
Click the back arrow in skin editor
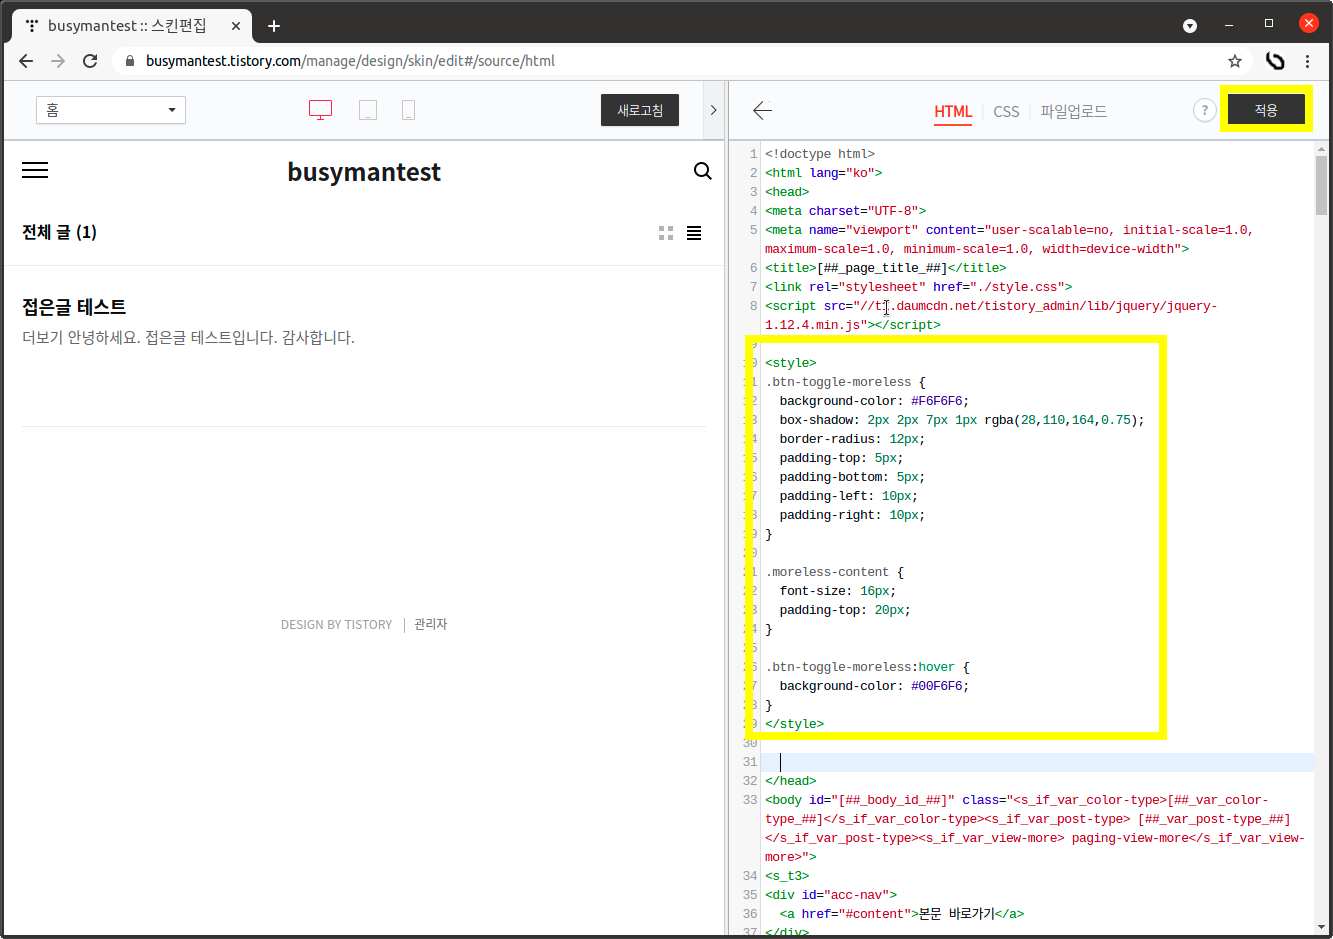pyautogui.click(x=762, y=110)
